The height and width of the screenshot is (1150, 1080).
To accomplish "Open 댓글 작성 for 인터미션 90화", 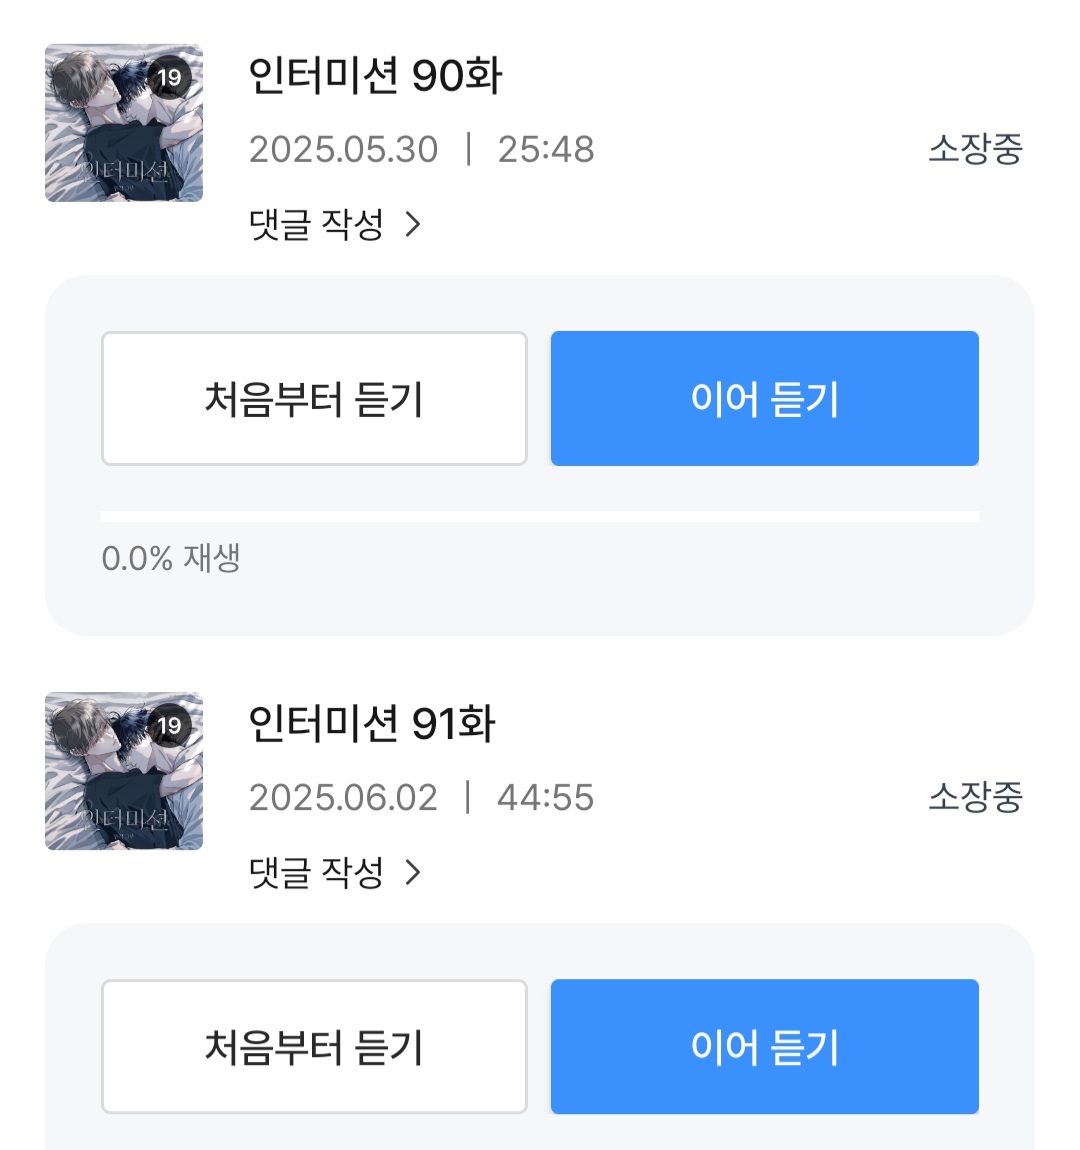I will pyautogui.click(x=316, y=224).
